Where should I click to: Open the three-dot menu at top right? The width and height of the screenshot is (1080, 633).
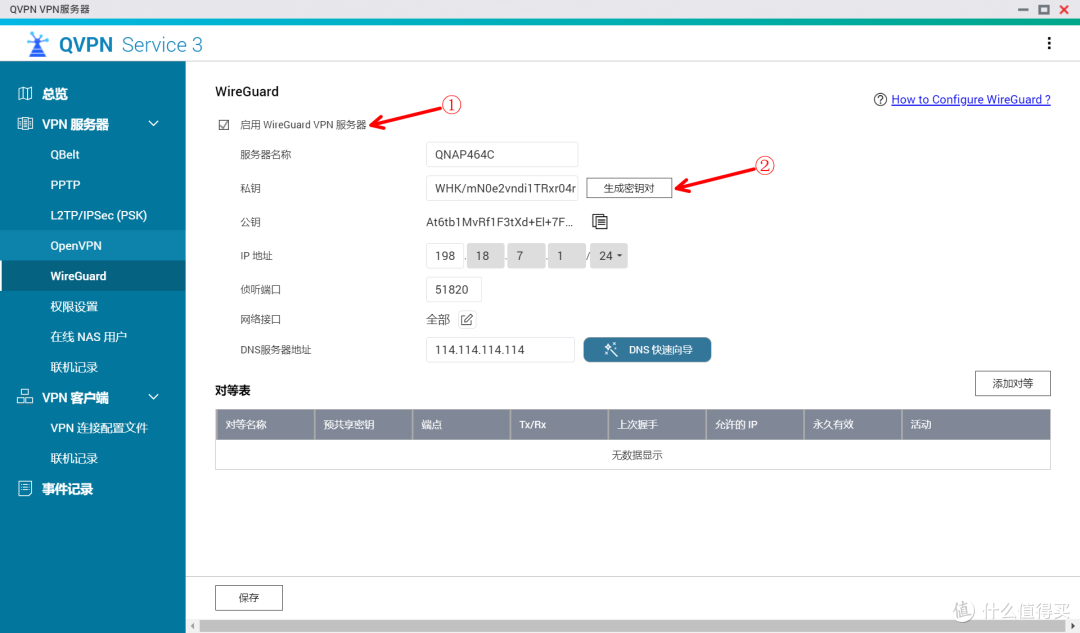point(1049,43)
